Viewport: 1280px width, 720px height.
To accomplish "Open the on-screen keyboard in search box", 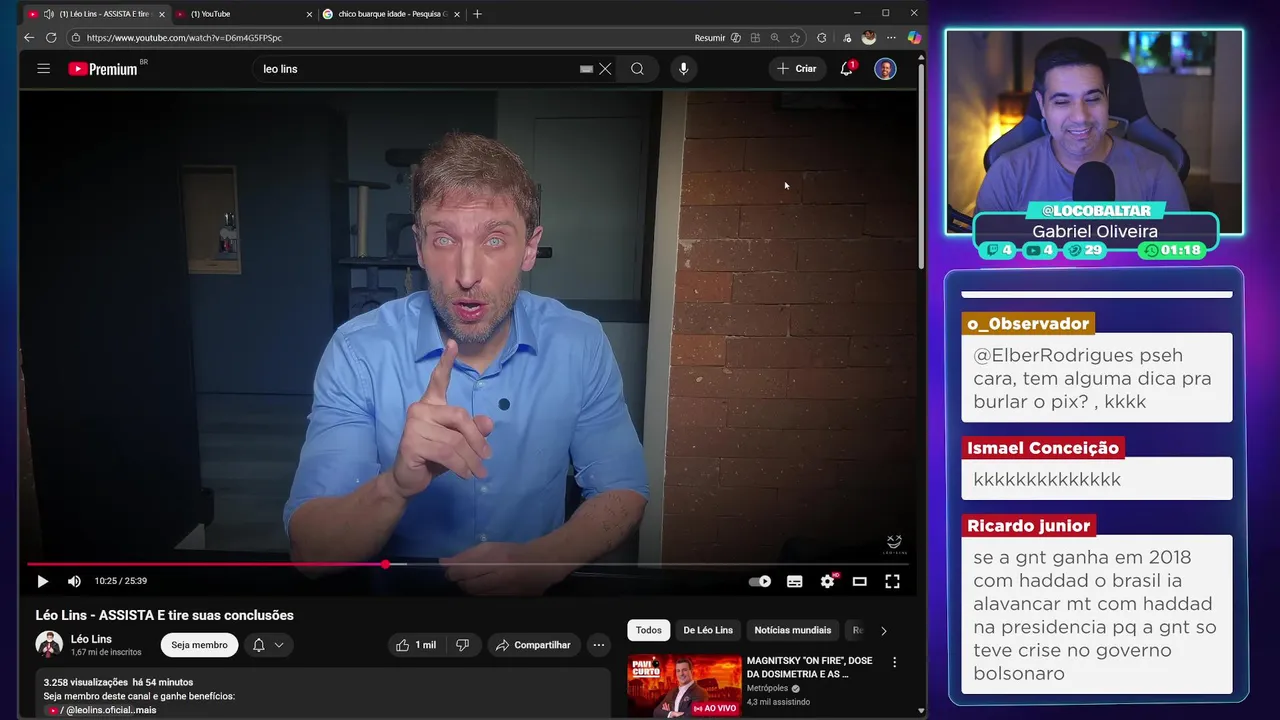I will 586,69.
